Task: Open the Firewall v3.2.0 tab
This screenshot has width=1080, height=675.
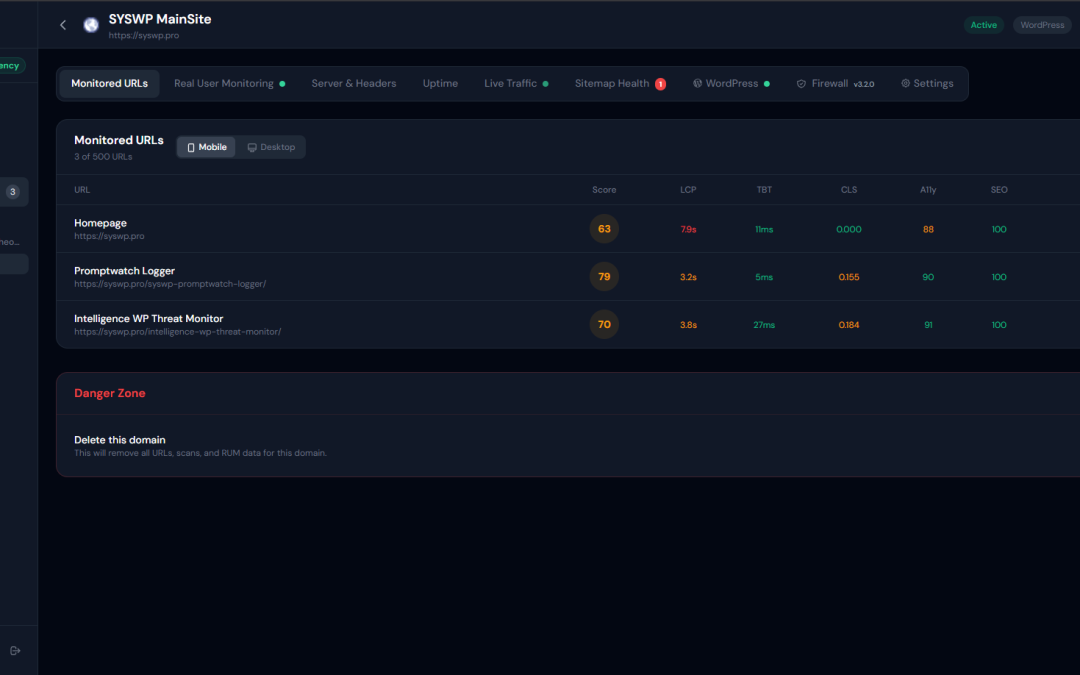Action: click(835, 83)
